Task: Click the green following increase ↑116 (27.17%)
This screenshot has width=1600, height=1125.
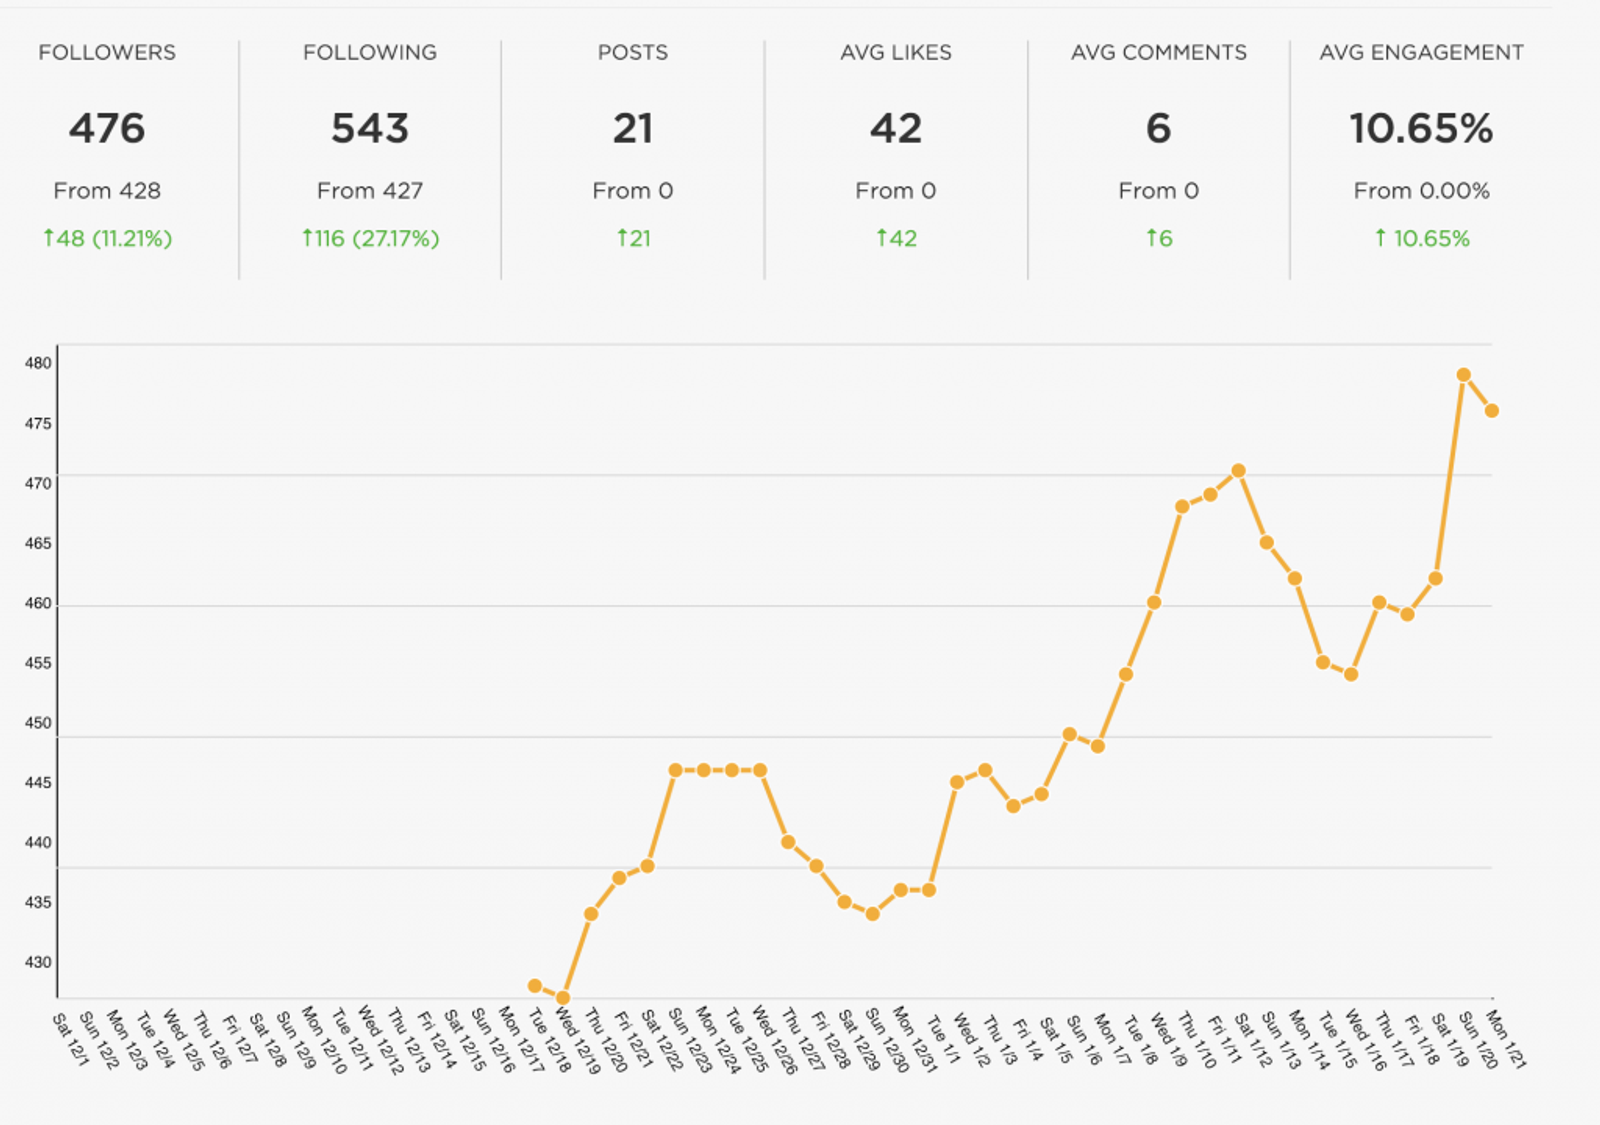Action: pos(370,238)
